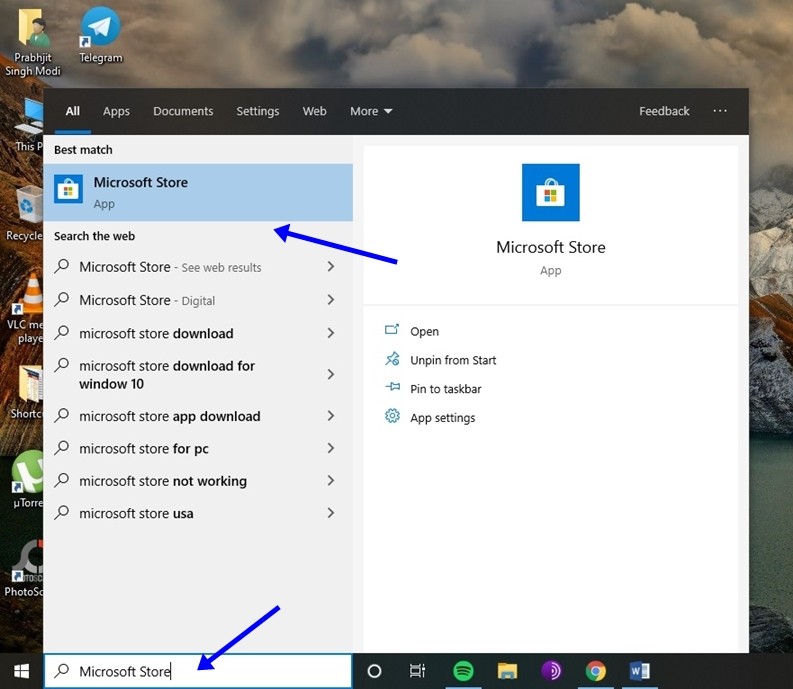The height and width of the screenshot is (689, 793).
Task: Open the Windows Start button
Action: pos(21,671)
